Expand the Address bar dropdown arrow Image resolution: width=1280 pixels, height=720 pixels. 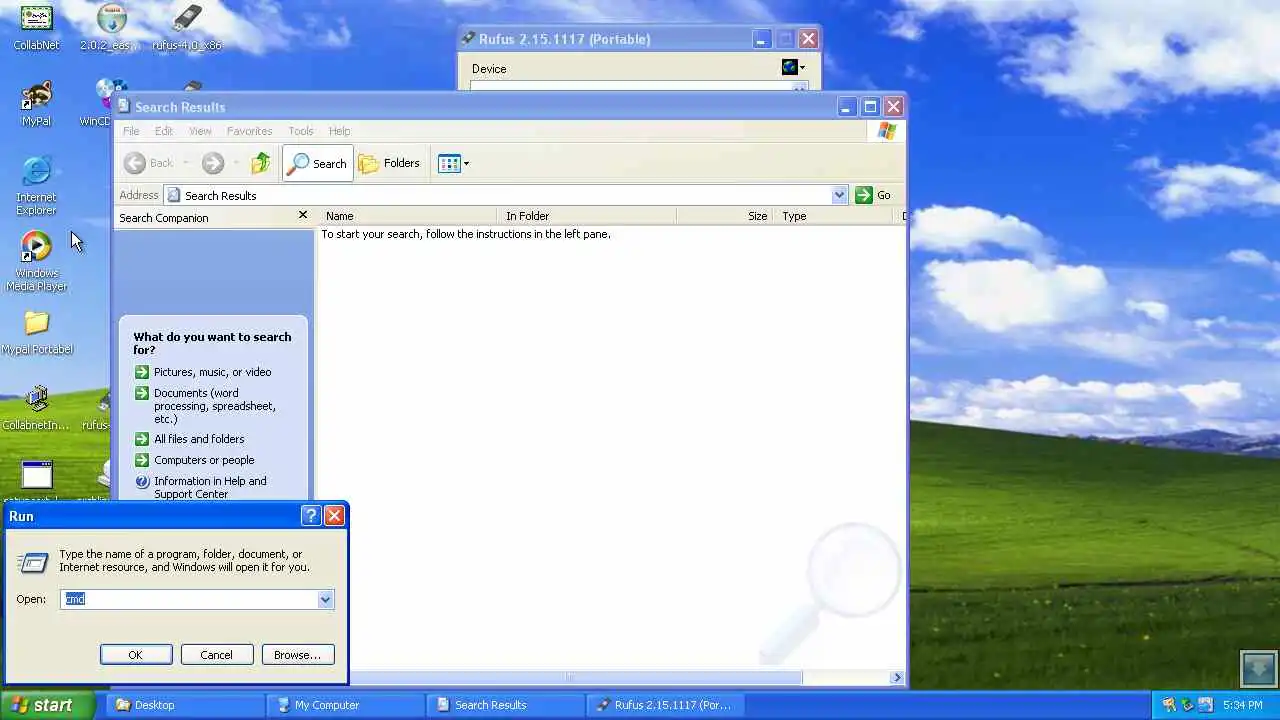point(839,195)
